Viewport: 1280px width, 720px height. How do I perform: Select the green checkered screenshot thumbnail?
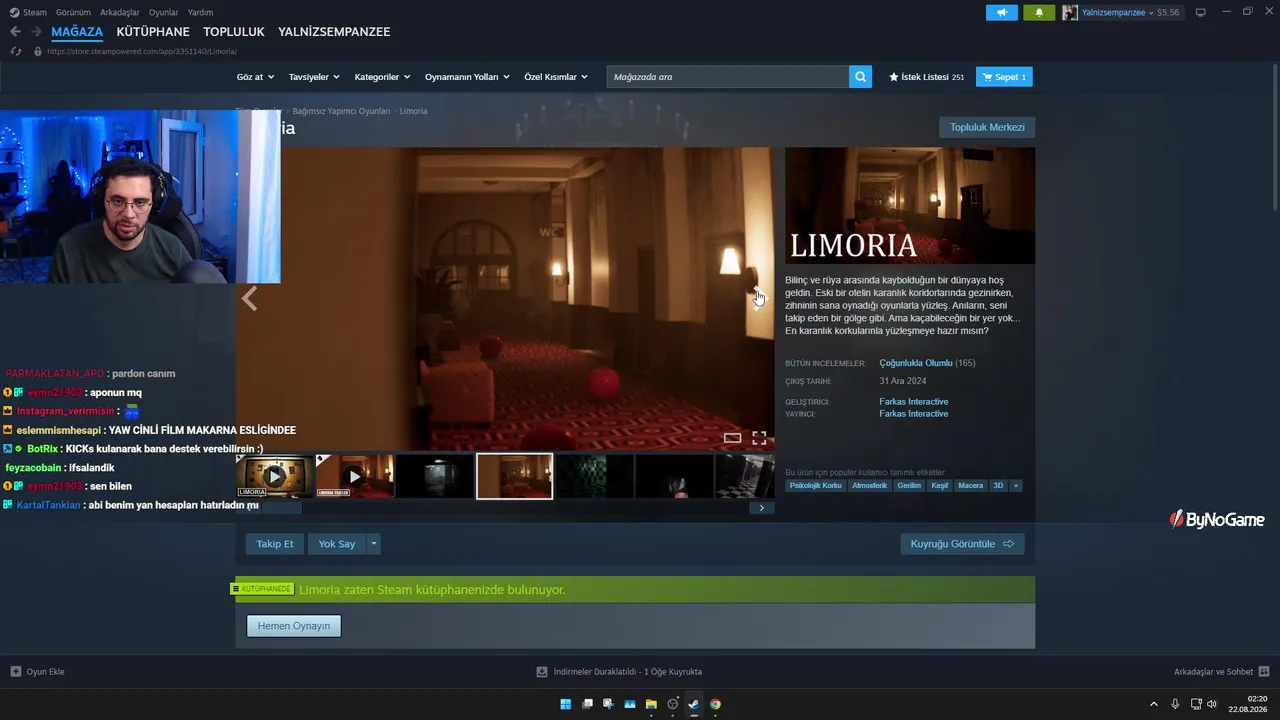pyautogui.click(x=594, y=476)
